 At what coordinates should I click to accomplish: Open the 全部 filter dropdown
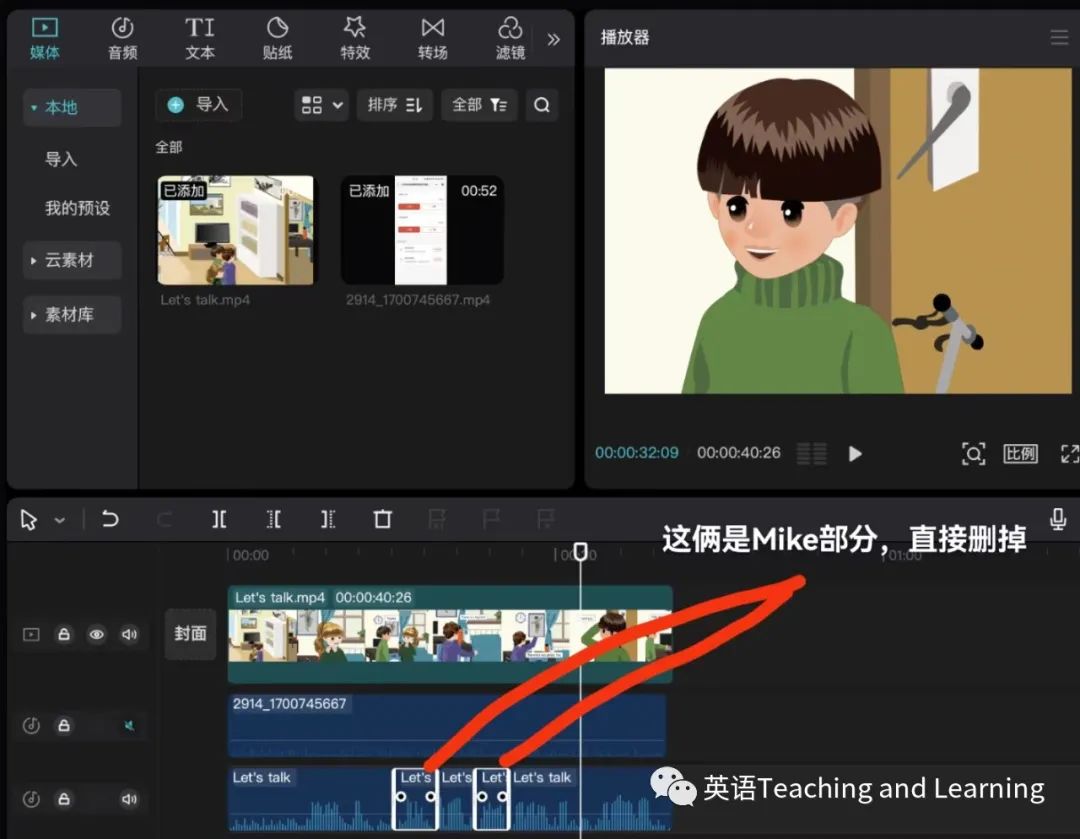[479, 105]
